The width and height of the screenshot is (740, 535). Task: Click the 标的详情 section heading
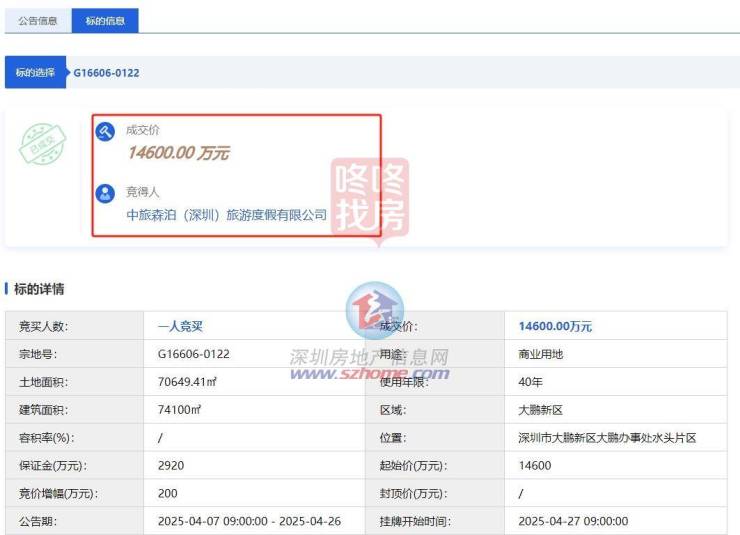click(x=39, y=289)
